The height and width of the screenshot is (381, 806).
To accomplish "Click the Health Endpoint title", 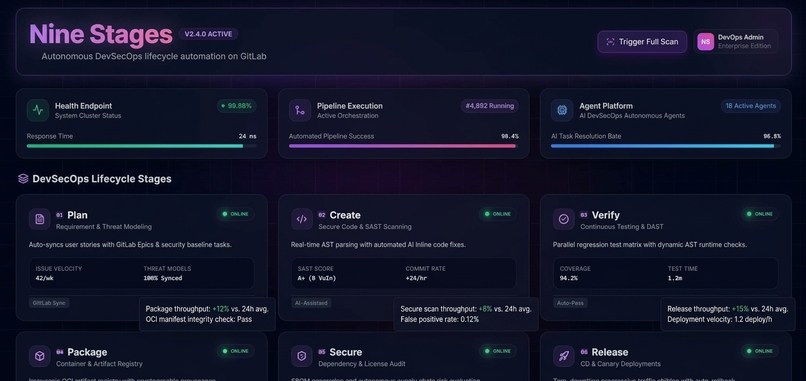I will 83,106.
